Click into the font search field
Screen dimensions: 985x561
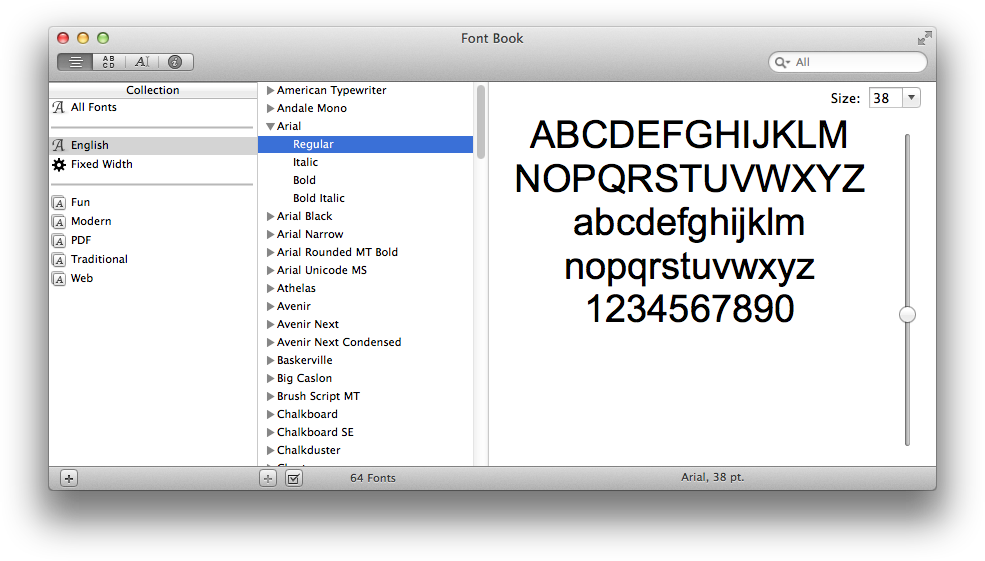[x=855, y=62]
